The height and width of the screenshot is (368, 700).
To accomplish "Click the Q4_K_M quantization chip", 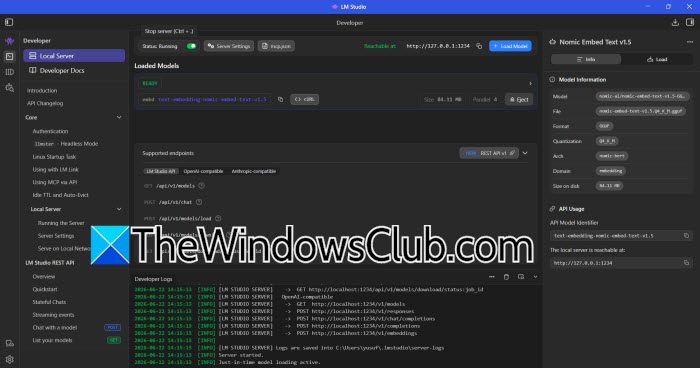I will click(x=607, y=141).
